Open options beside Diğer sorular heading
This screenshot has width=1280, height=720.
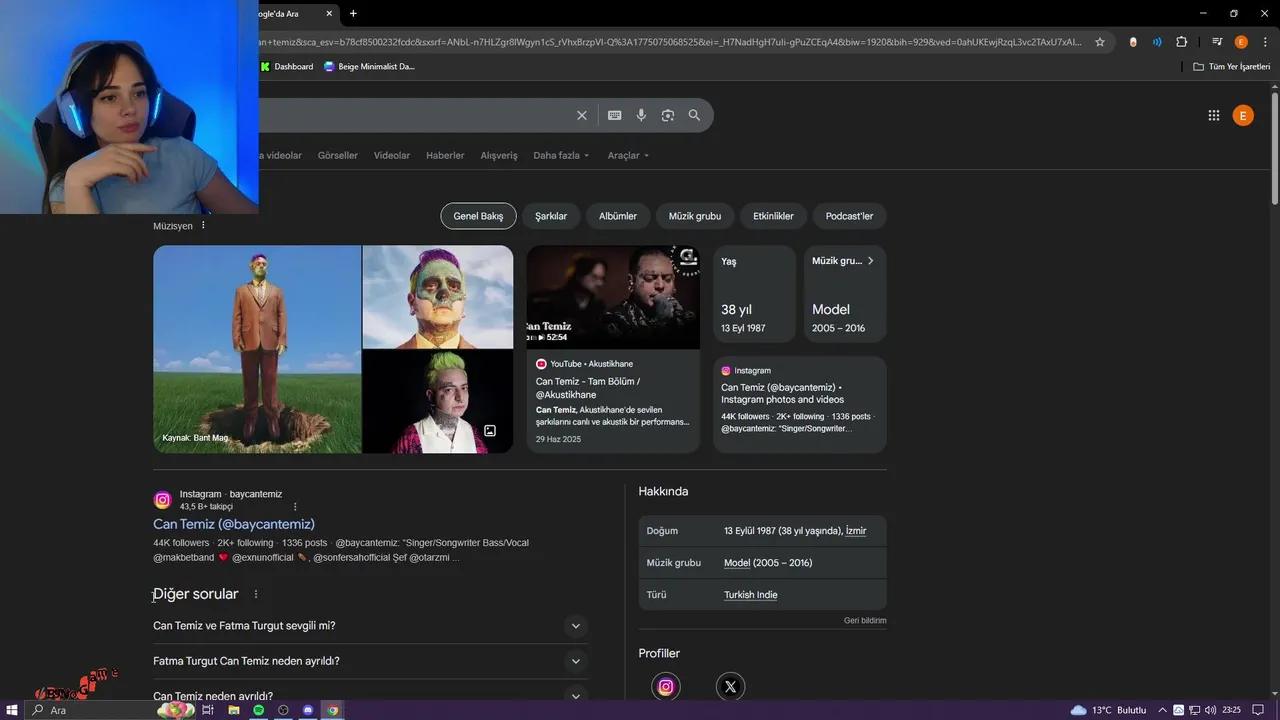255,594
